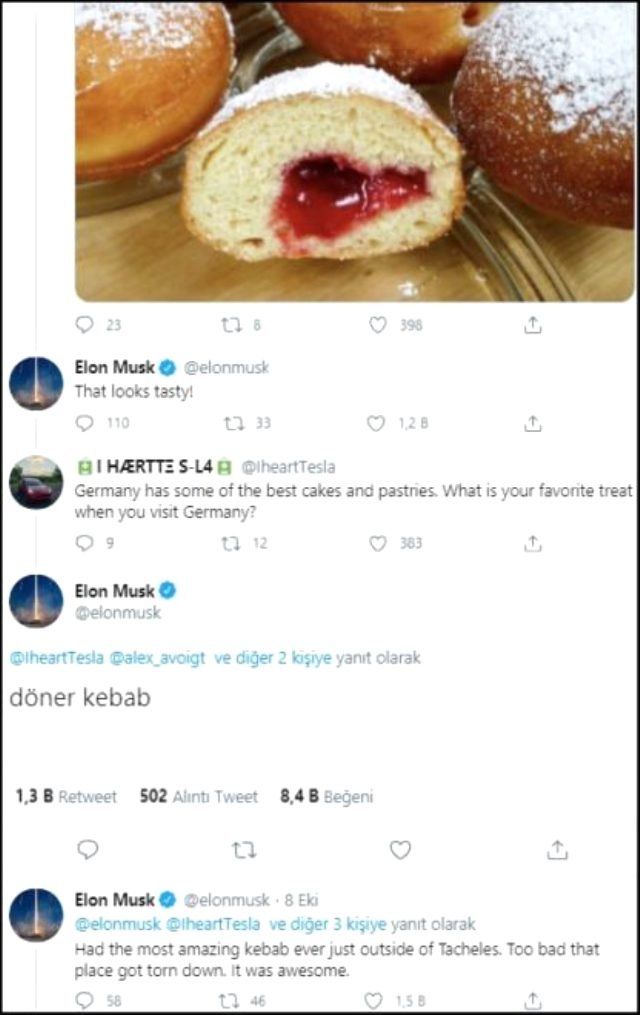This screenshot has width=640, height=1015.
Task: Share the "döner kebab" tweet
Action: pyautogui.click(x=558, y=850)
